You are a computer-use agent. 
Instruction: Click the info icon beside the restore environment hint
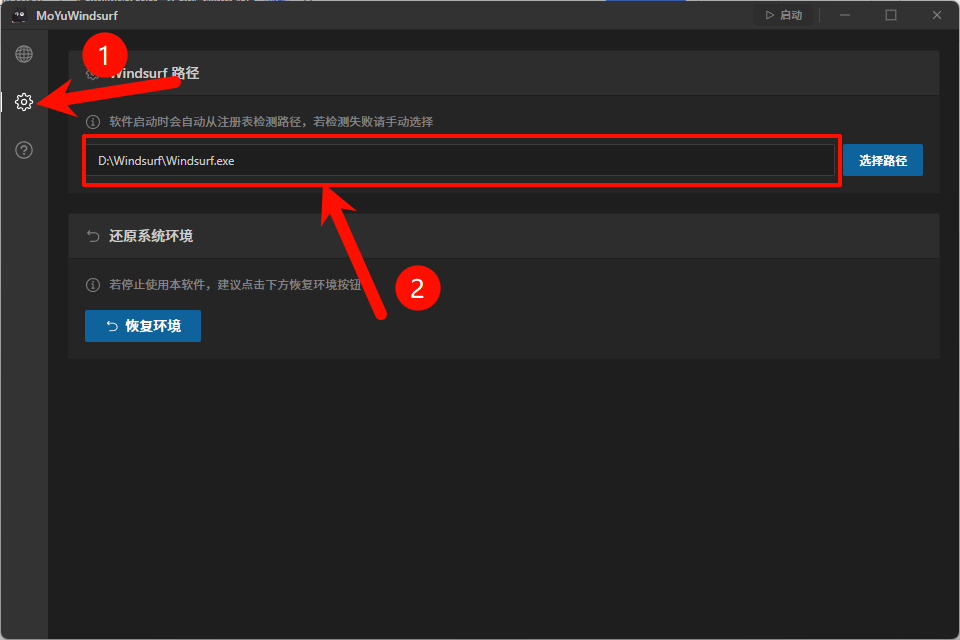tap(93, 285)
